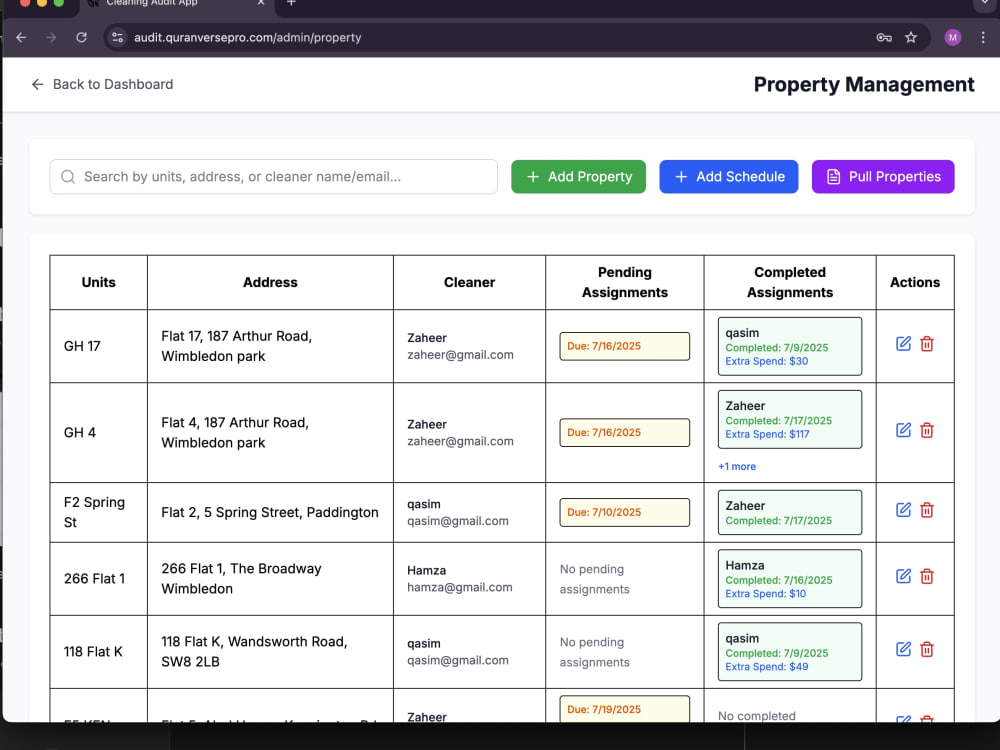This screenshot has width=1000, height=750.
Task: Click the address bar URL
Action: click(x=247, y=38)
